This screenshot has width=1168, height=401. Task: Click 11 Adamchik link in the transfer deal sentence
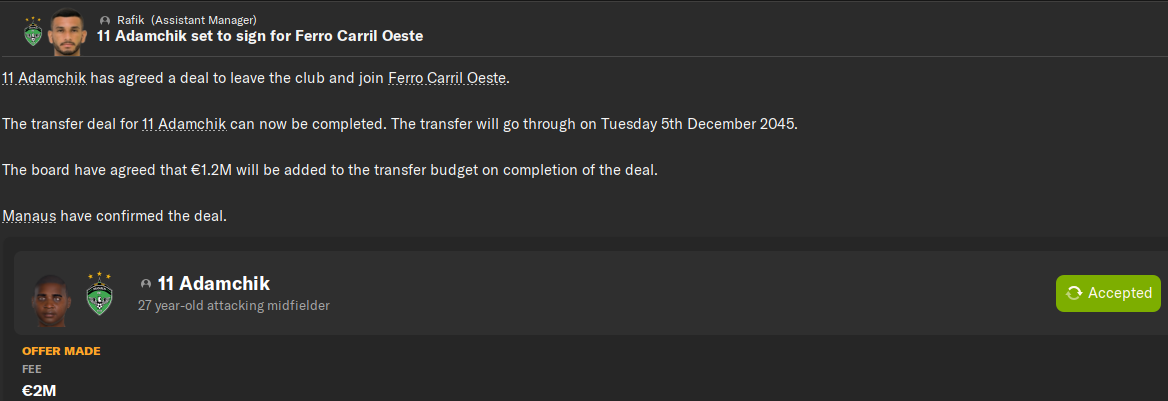coord(184,124)
